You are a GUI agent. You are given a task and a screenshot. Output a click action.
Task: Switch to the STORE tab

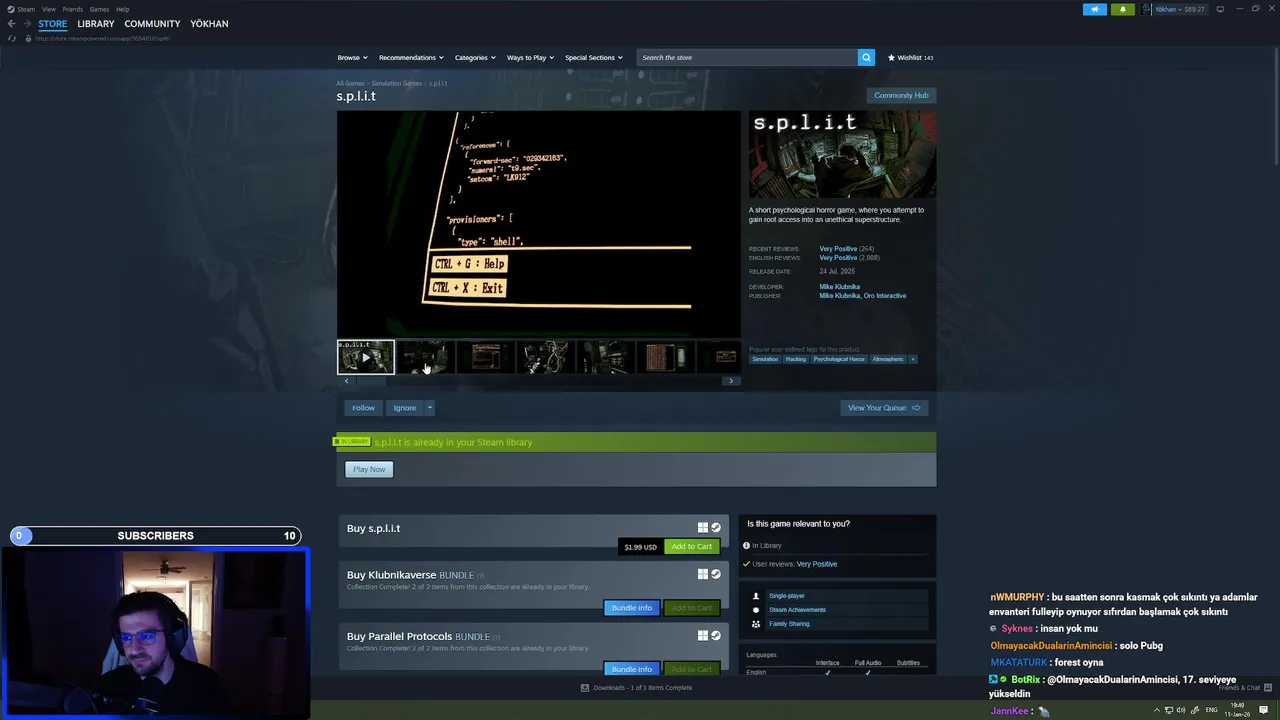(x=53, y=24)
